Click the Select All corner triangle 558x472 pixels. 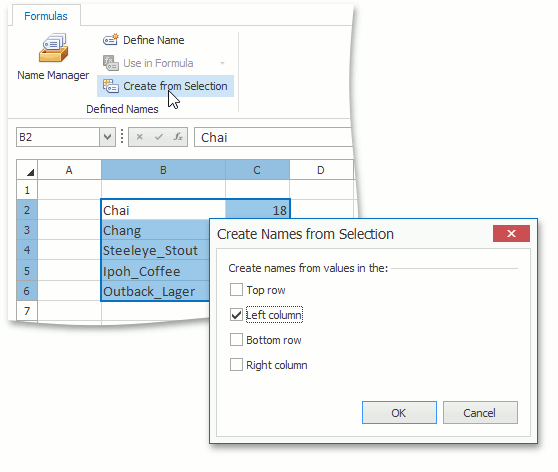[x=27, y=170]
